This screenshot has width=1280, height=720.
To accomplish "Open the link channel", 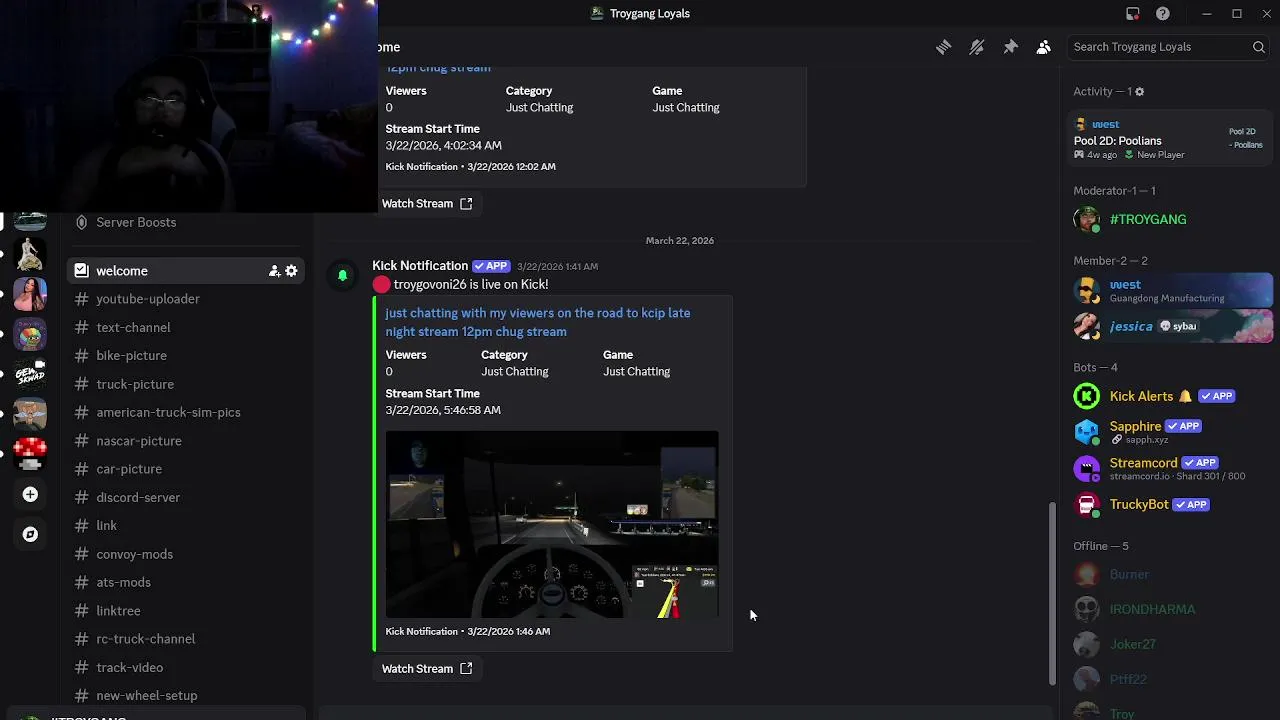I will coord(185,525).
